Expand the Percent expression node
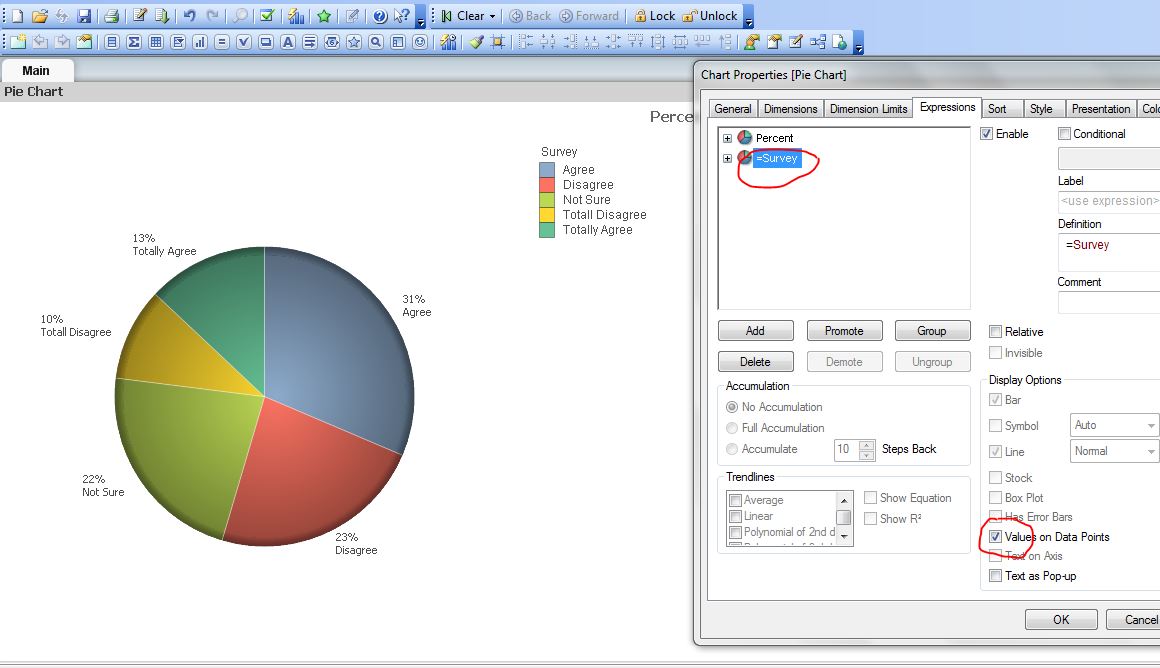 (x=727, y=138)
